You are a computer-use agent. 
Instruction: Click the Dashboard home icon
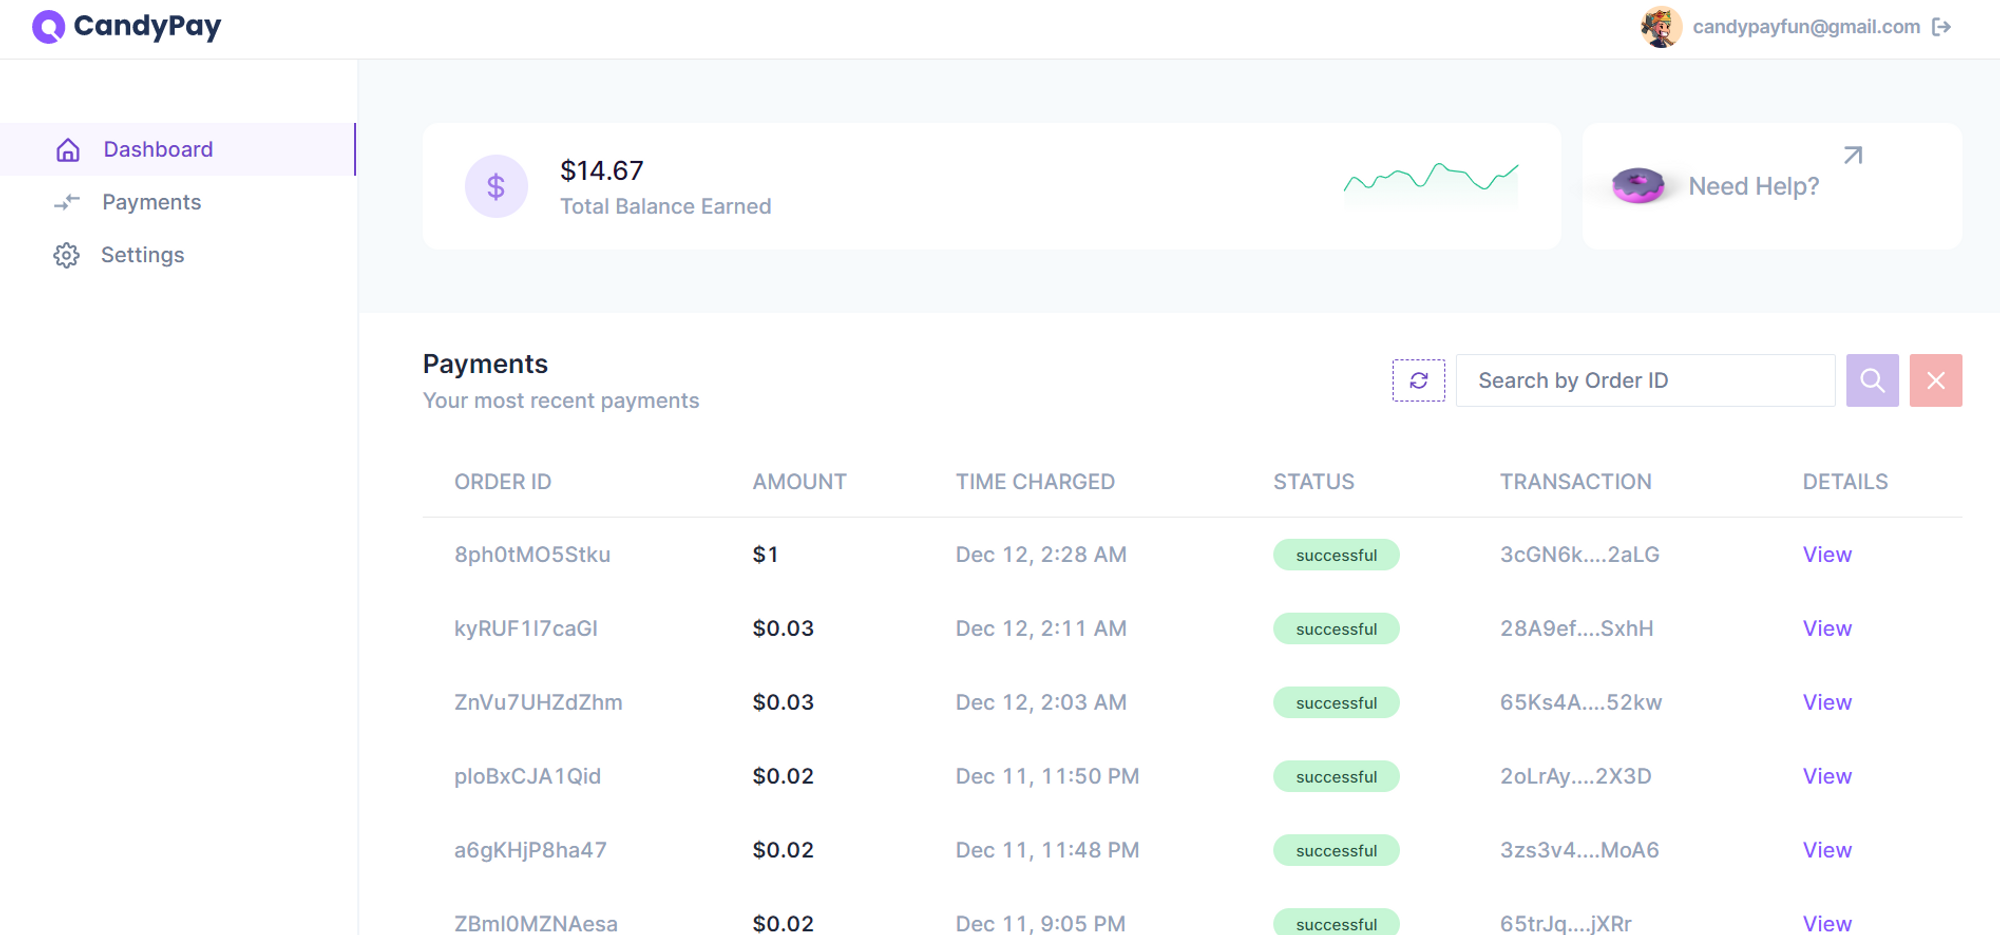pos(68,150)
